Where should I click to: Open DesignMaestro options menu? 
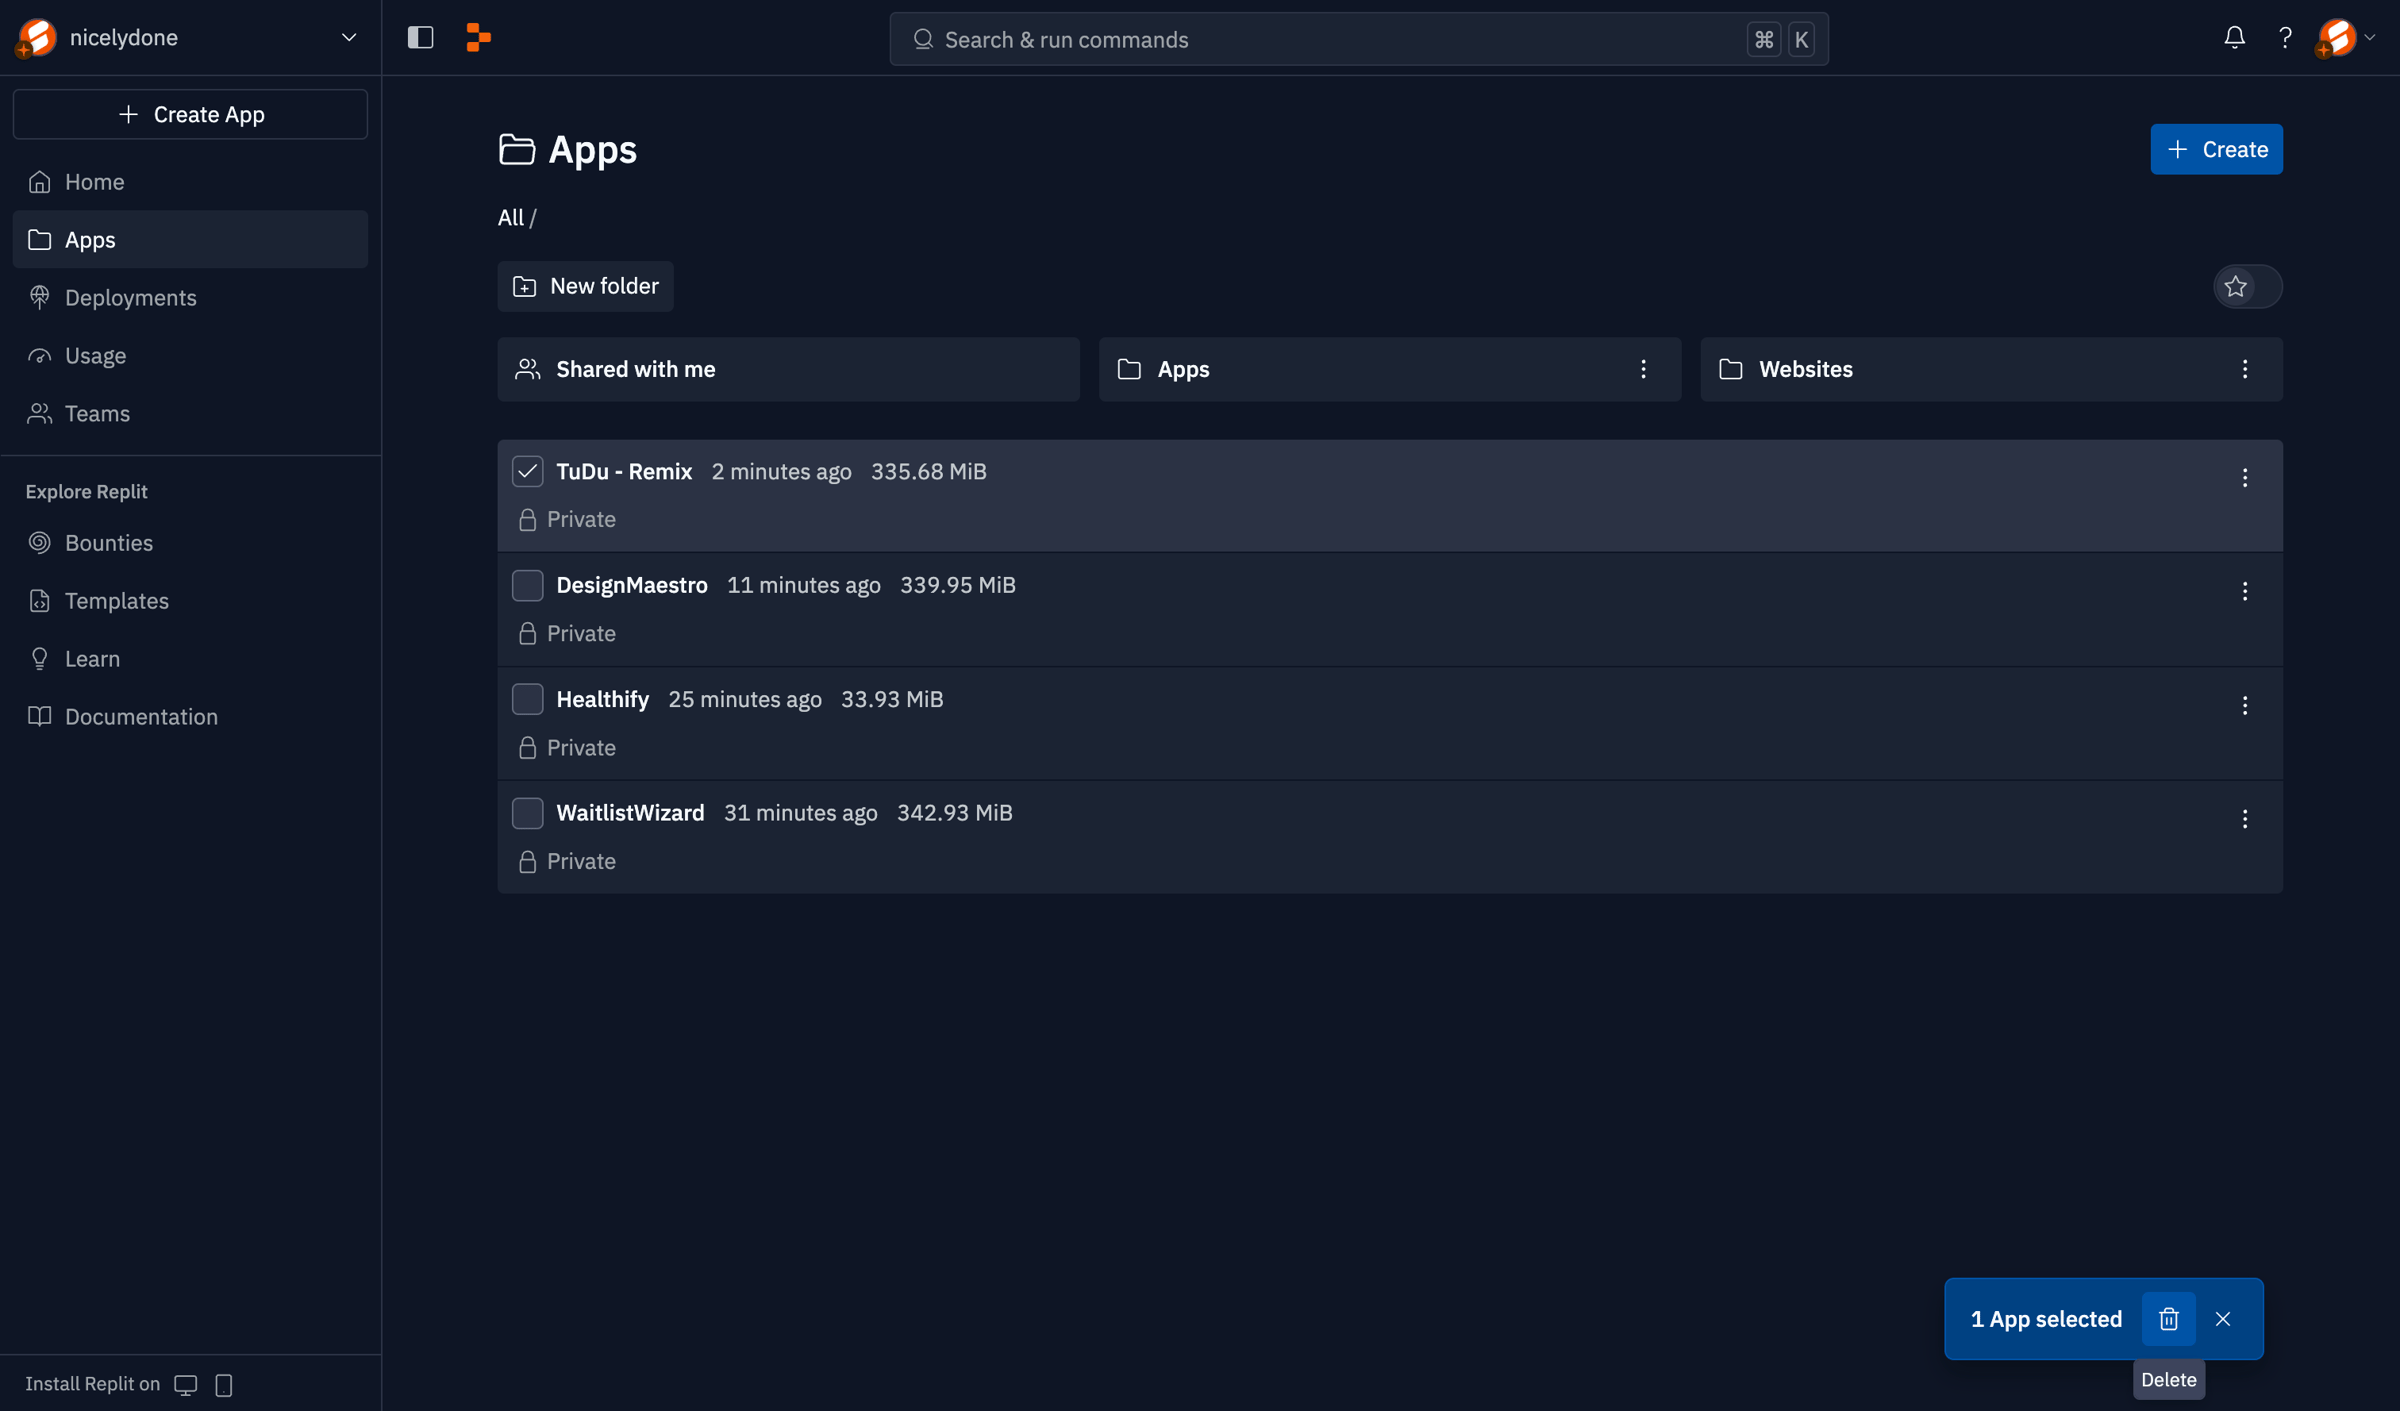pyautogui.click(x=2245, y=592)
